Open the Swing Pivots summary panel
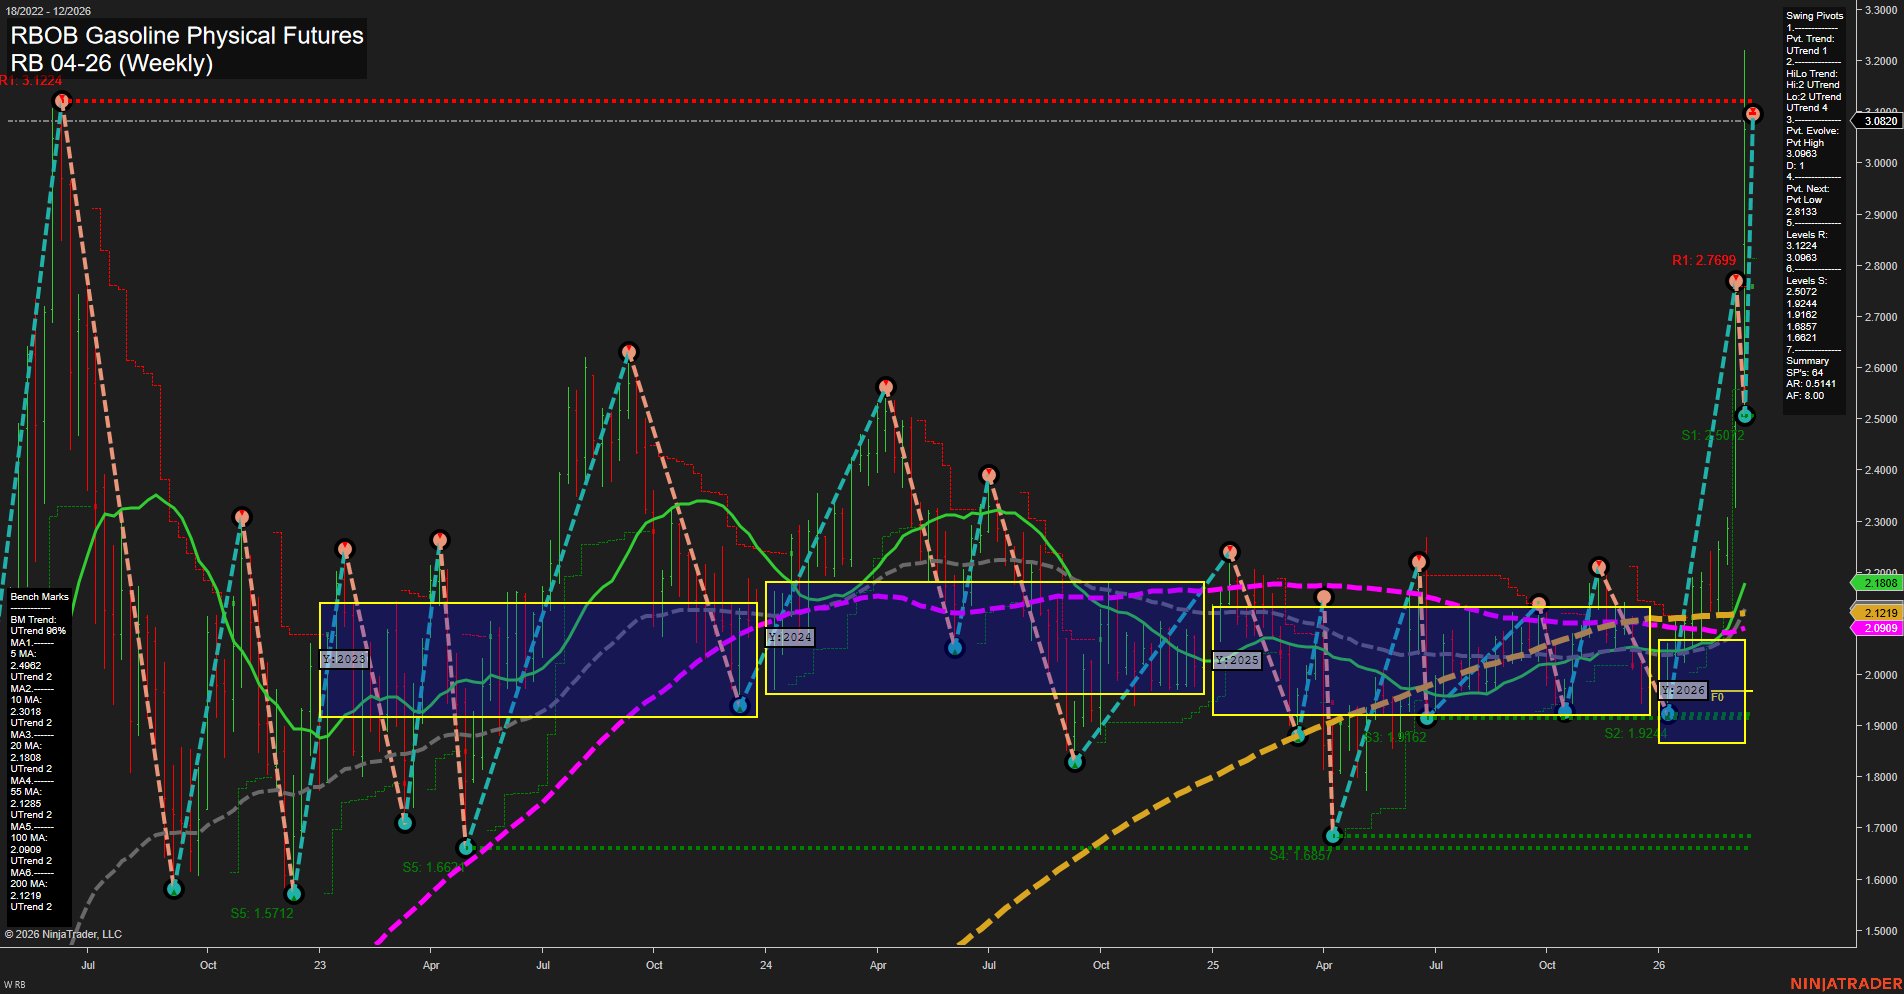 click(x=1813, y=15)
